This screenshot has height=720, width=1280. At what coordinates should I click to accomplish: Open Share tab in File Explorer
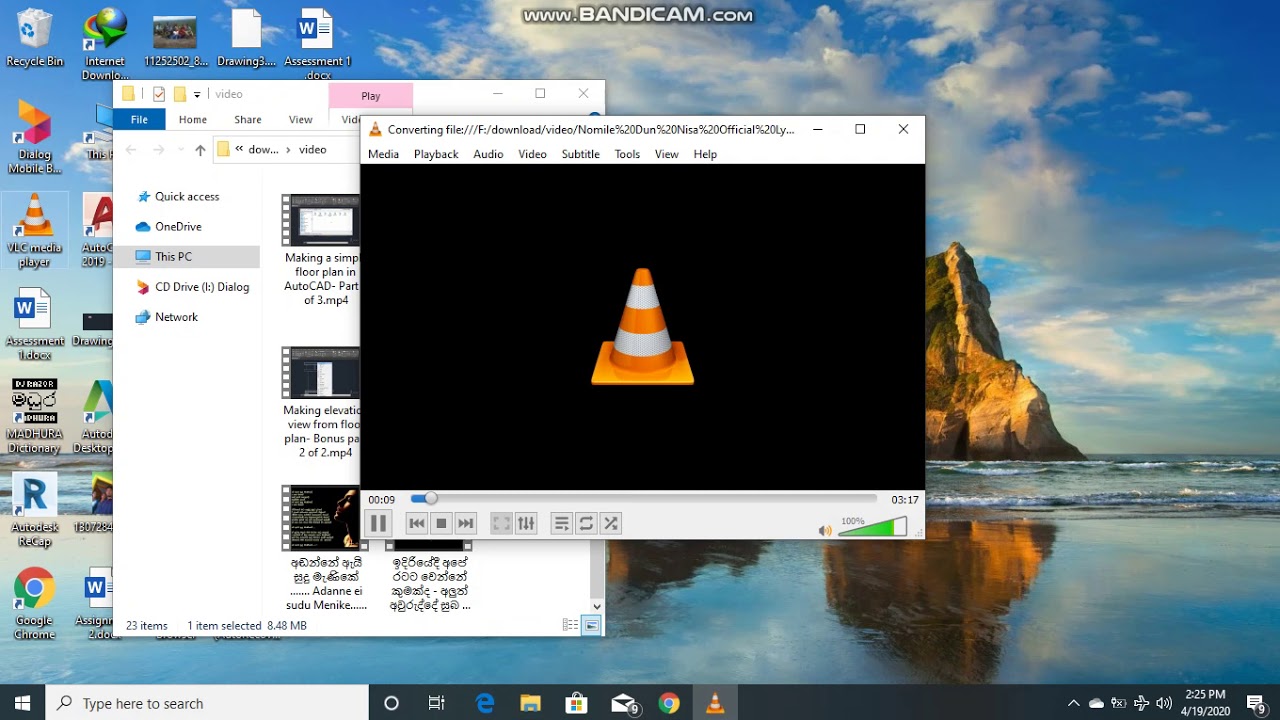tap(248, 119)
